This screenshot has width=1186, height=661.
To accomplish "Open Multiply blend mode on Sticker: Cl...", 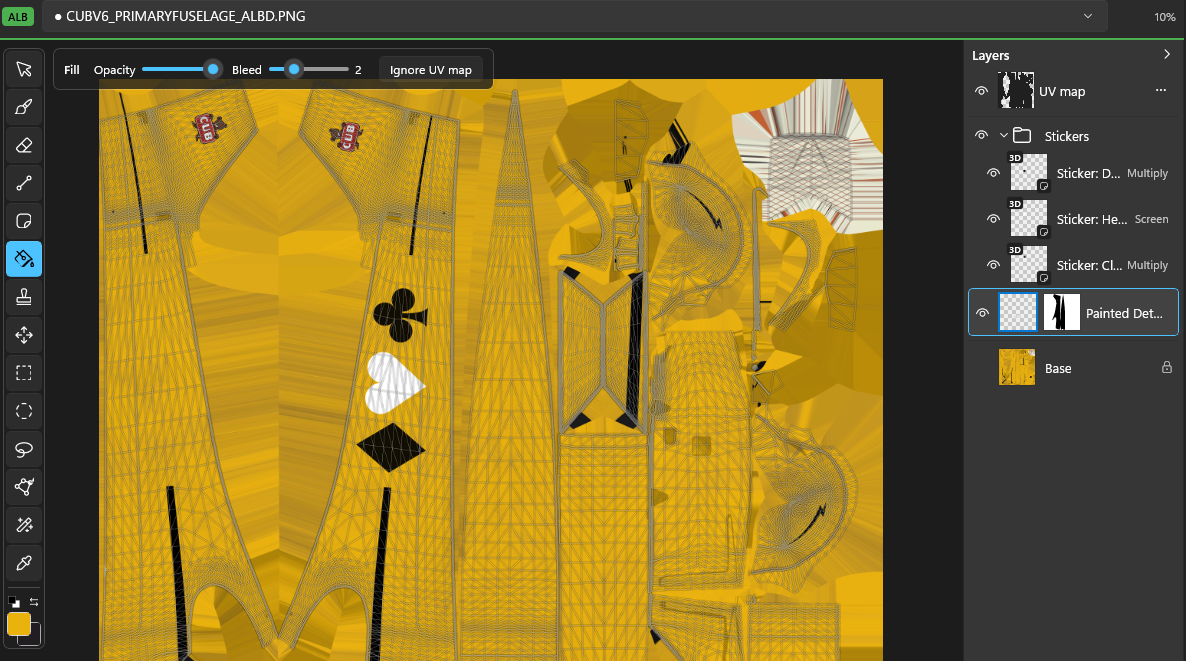I will (1147, 265).
